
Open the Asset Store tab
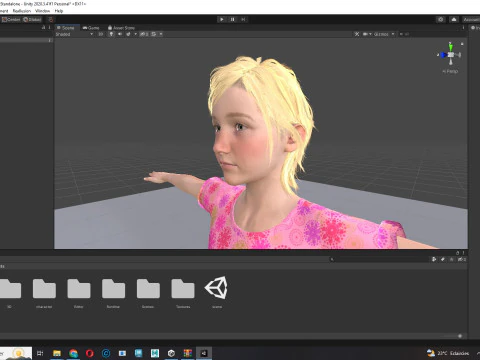pyautogui.click(x=121, y=28)
